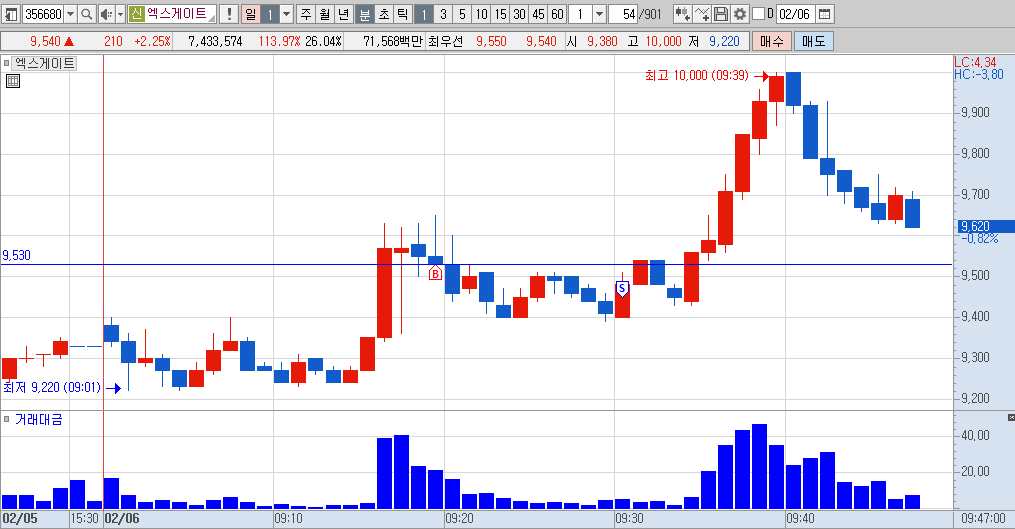Click the custom interval value field
The image size is (1015, 529).
coord(581,14)
